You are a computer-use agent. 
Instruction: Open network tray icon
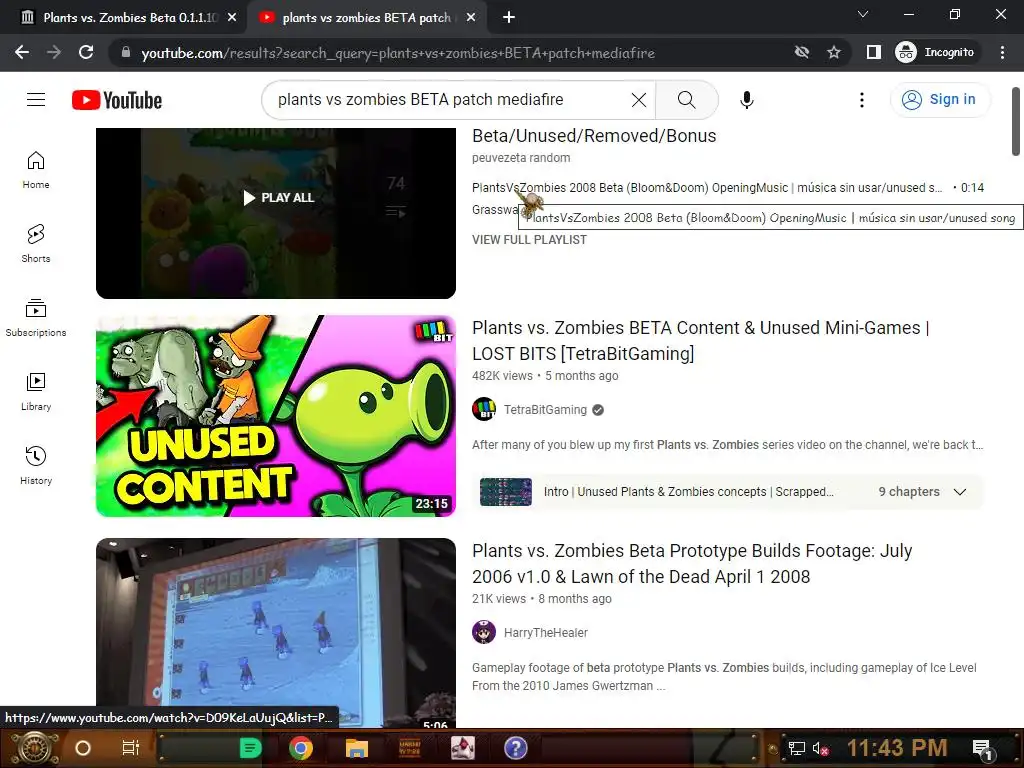pyautogui.click(x=797, y=748)
